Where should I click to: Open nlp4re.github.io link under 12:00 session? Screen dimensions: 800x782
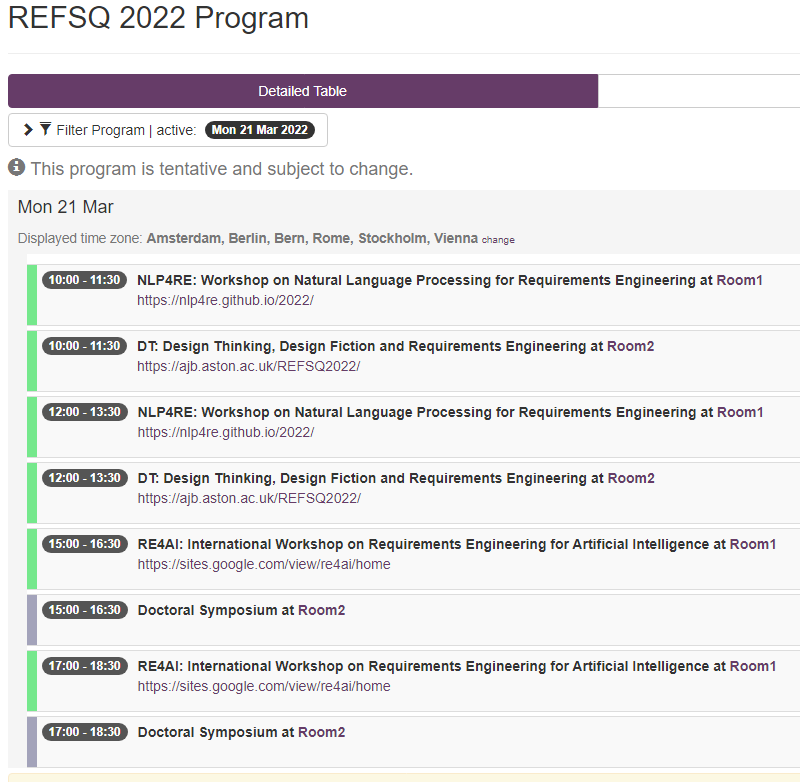tap(226, 432)
